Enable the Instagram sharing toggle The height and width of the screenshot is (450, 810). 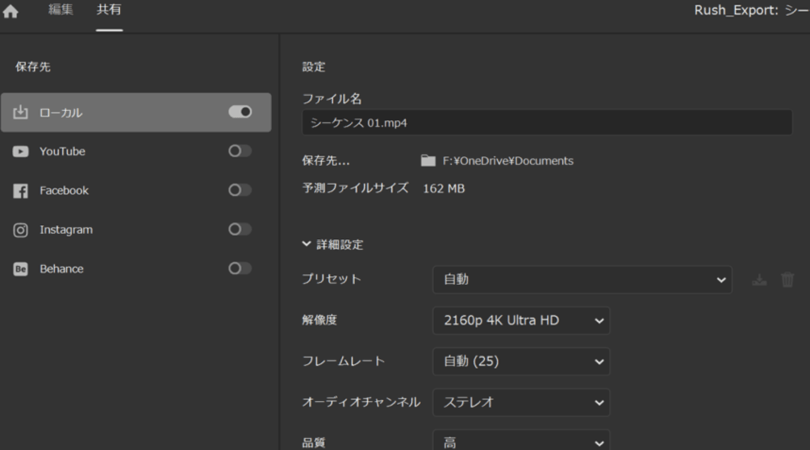240,229
